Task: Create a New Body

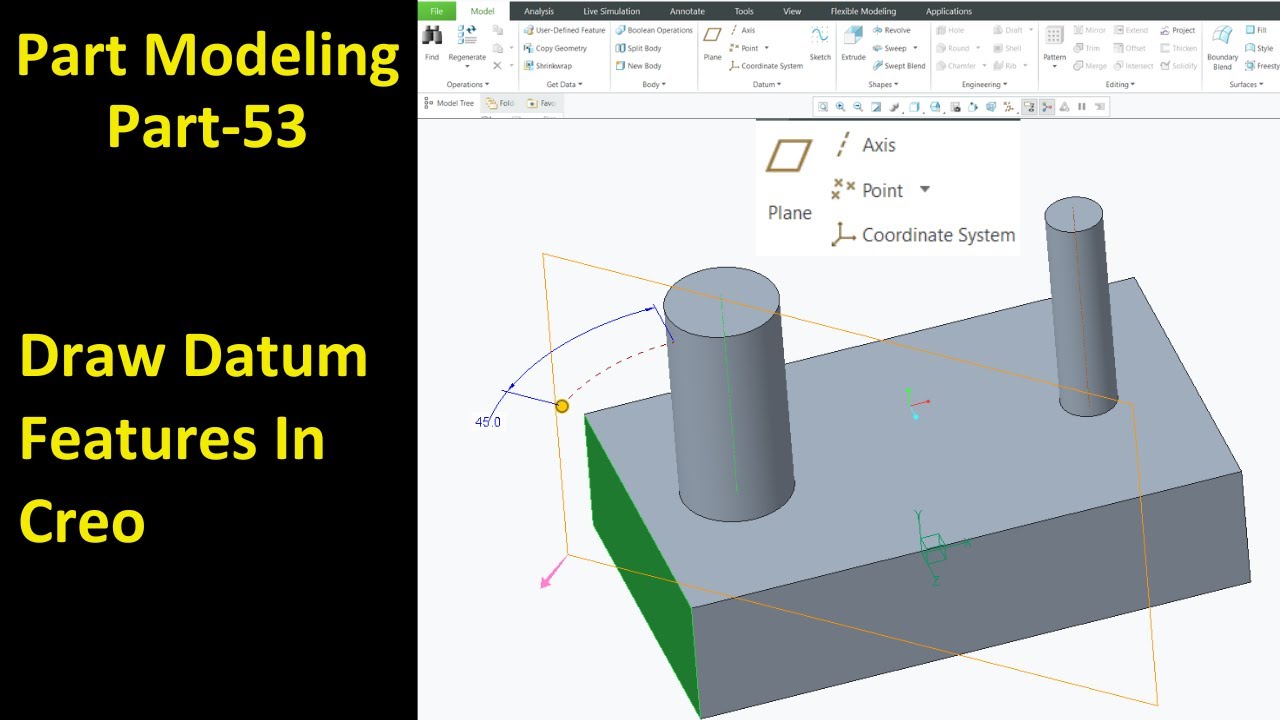Action: 638,66
